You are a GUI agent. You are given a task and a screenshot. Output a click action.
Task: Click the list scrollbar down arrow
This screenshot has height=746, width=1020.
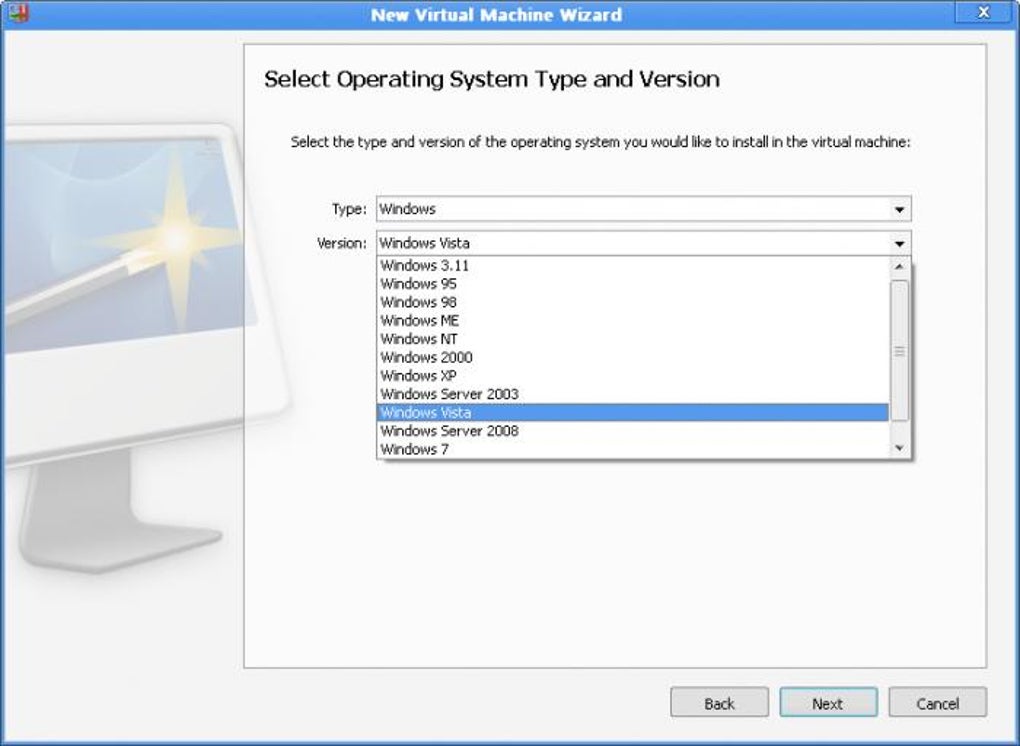(x=899, y=447)
